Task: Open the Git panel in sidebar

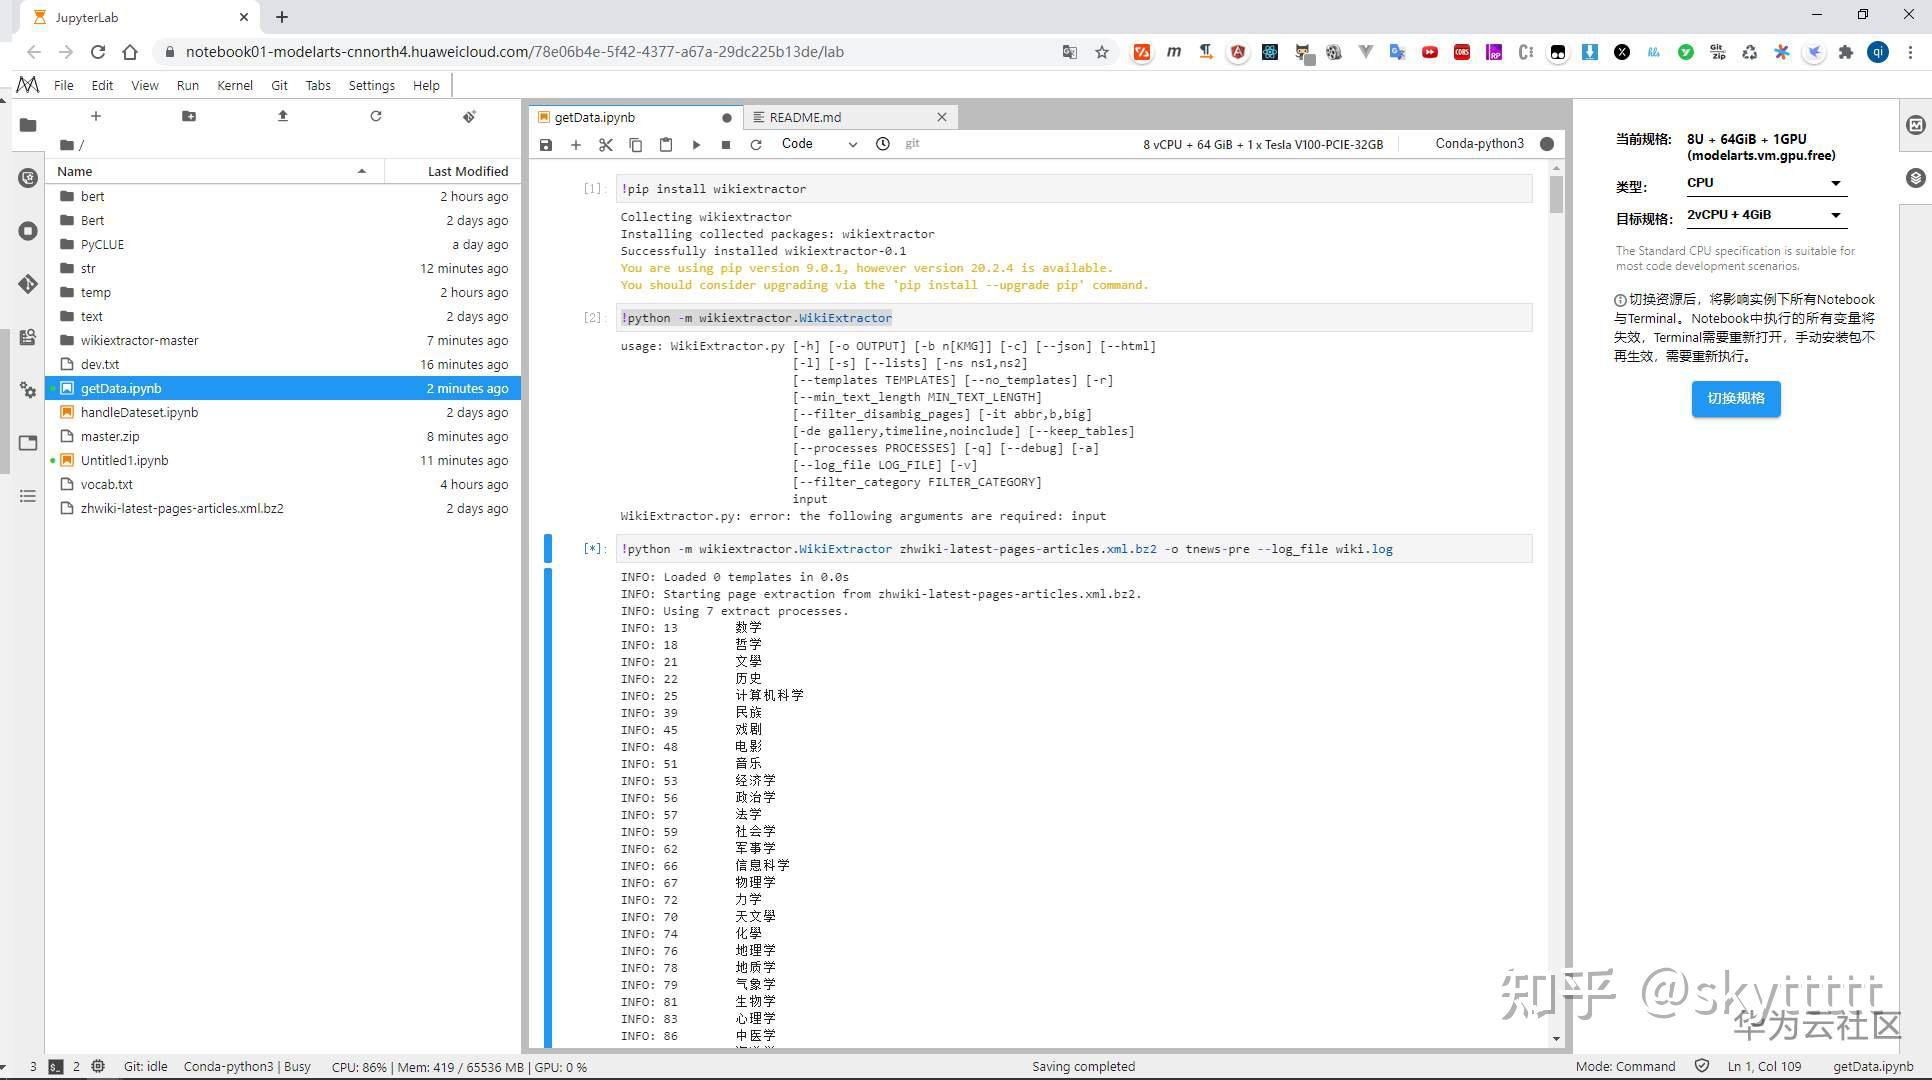Action: tap(27, 284)
